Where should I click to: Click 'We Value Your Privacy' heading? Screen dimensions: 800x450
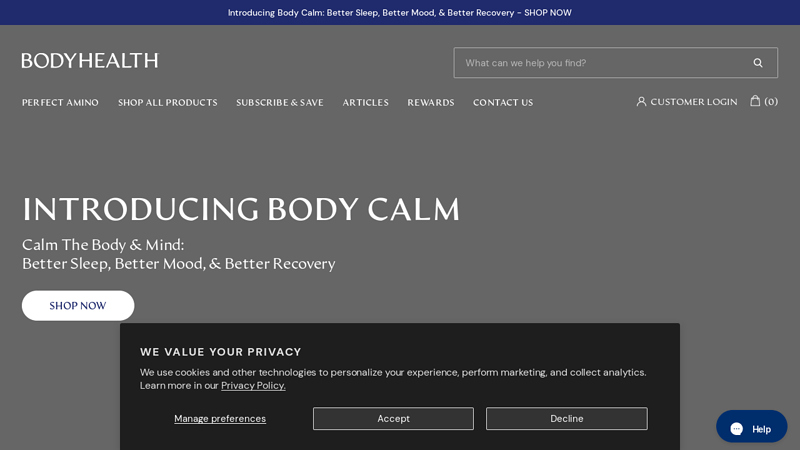coord(221,352)
